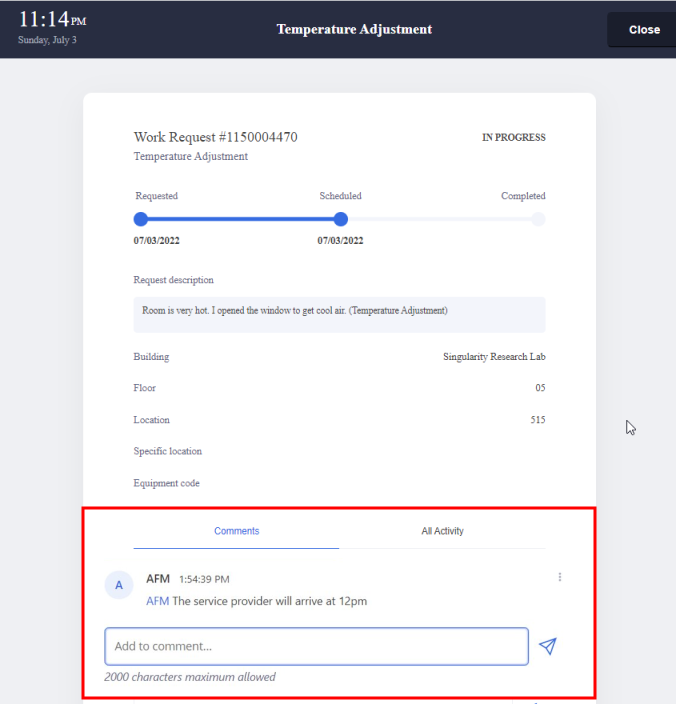The height and width of the screenshot is (704, 676).
Task: Click the AFM user avatar circle
Action: [x=119, y=586]
